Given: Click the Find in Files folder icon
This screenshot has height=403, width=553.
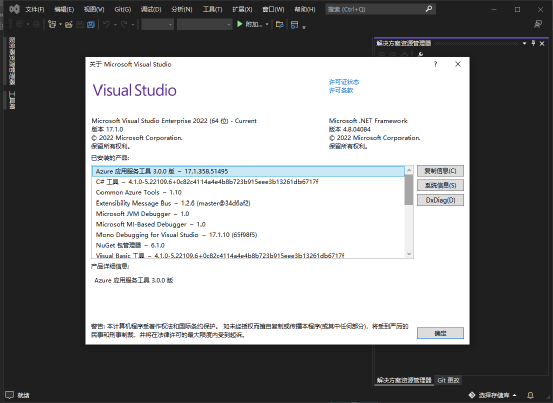Looking at the screenshot, I should [280, 24].
